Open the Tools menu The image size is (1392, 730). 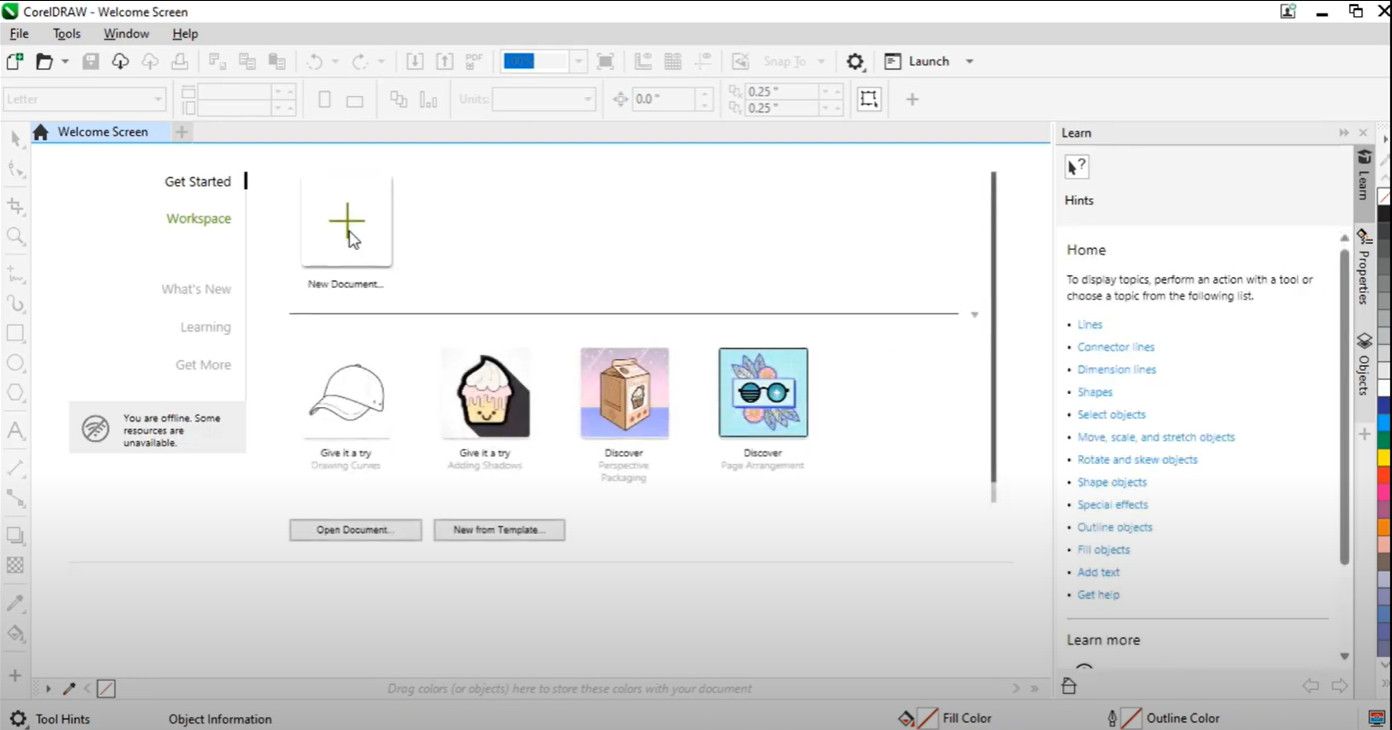(67, 33)
